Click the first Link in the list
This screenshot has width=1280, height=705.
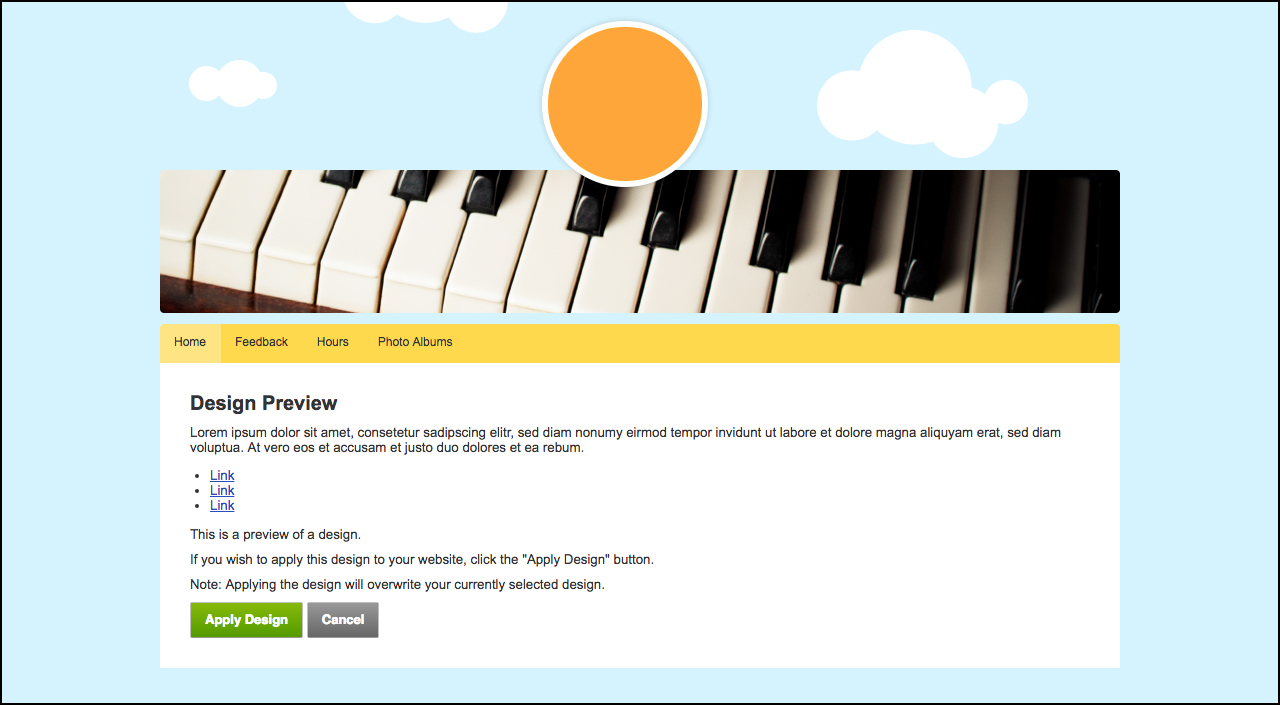click(222, 476)
